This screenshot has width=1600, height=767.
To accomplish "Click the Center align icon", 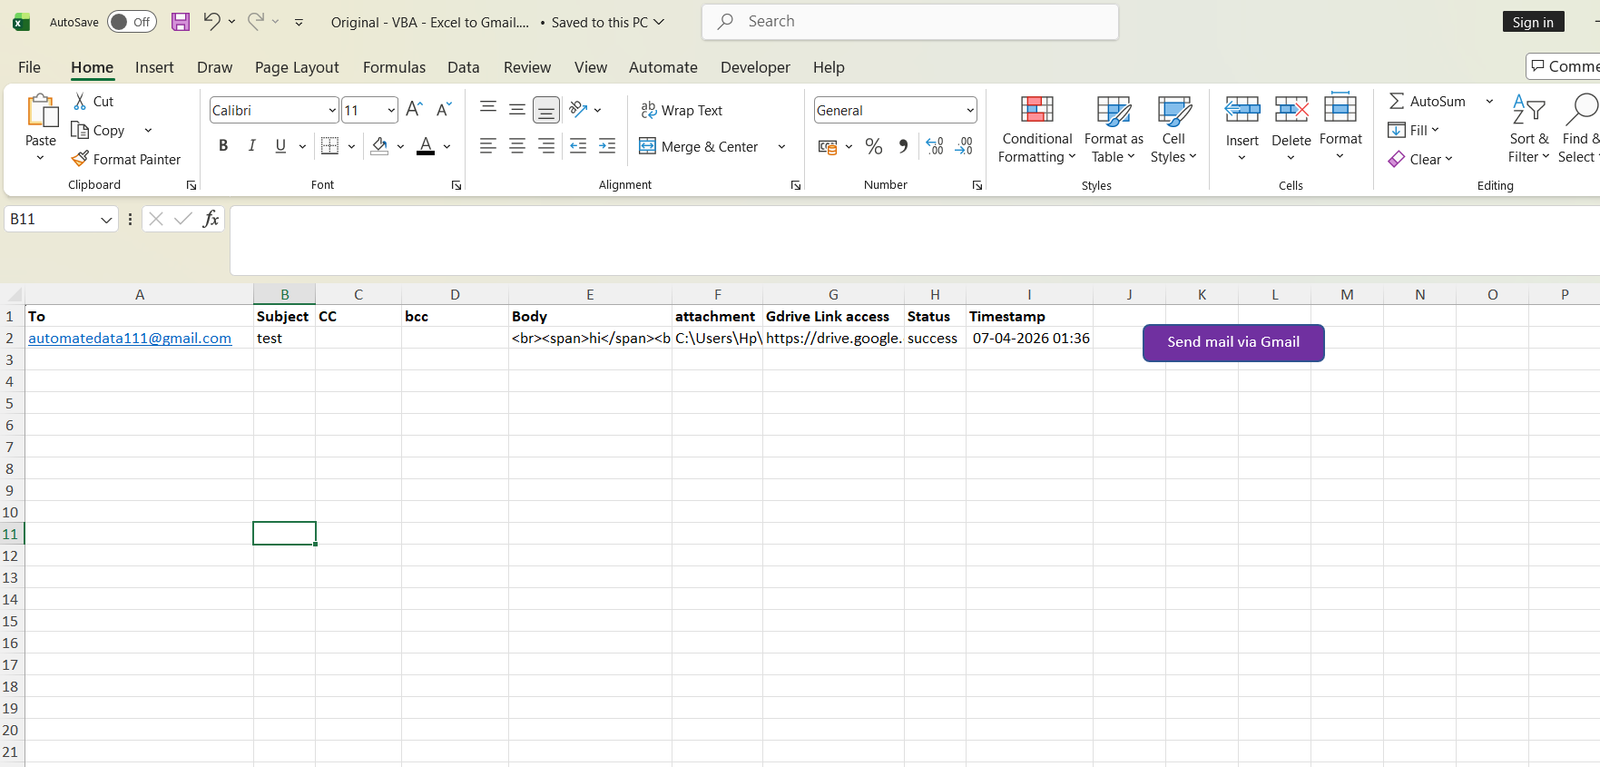I will tap(517, 147).
